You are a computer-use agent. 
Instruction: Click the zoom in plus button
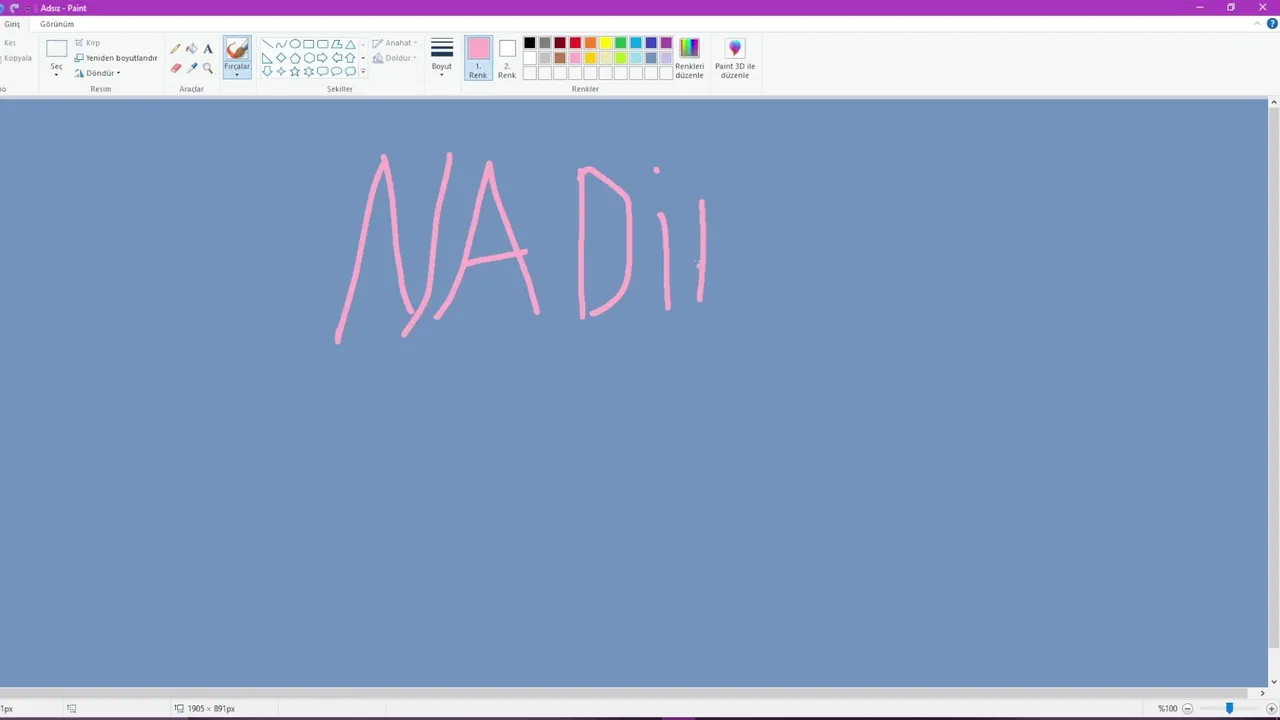coord(1271,708)
